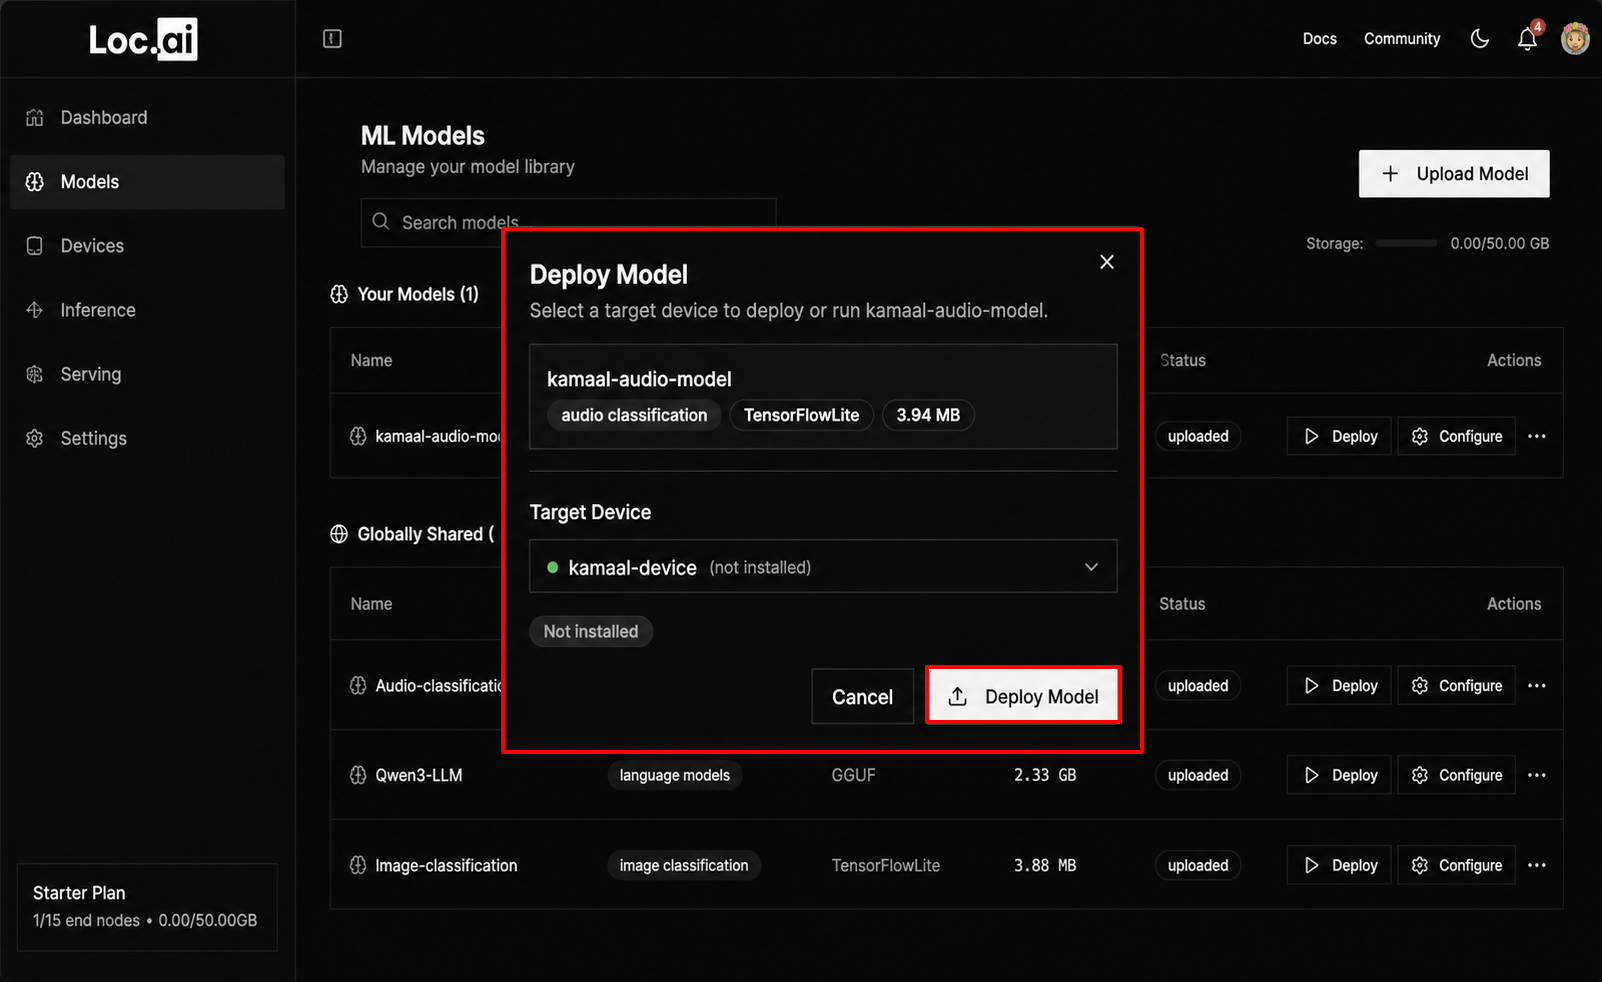Image resolution: width=1602 pixels, height=982 pixels.
Task: Click the Devices icon in sidebar
Action: pyautogui.click(x=35, y=246)
